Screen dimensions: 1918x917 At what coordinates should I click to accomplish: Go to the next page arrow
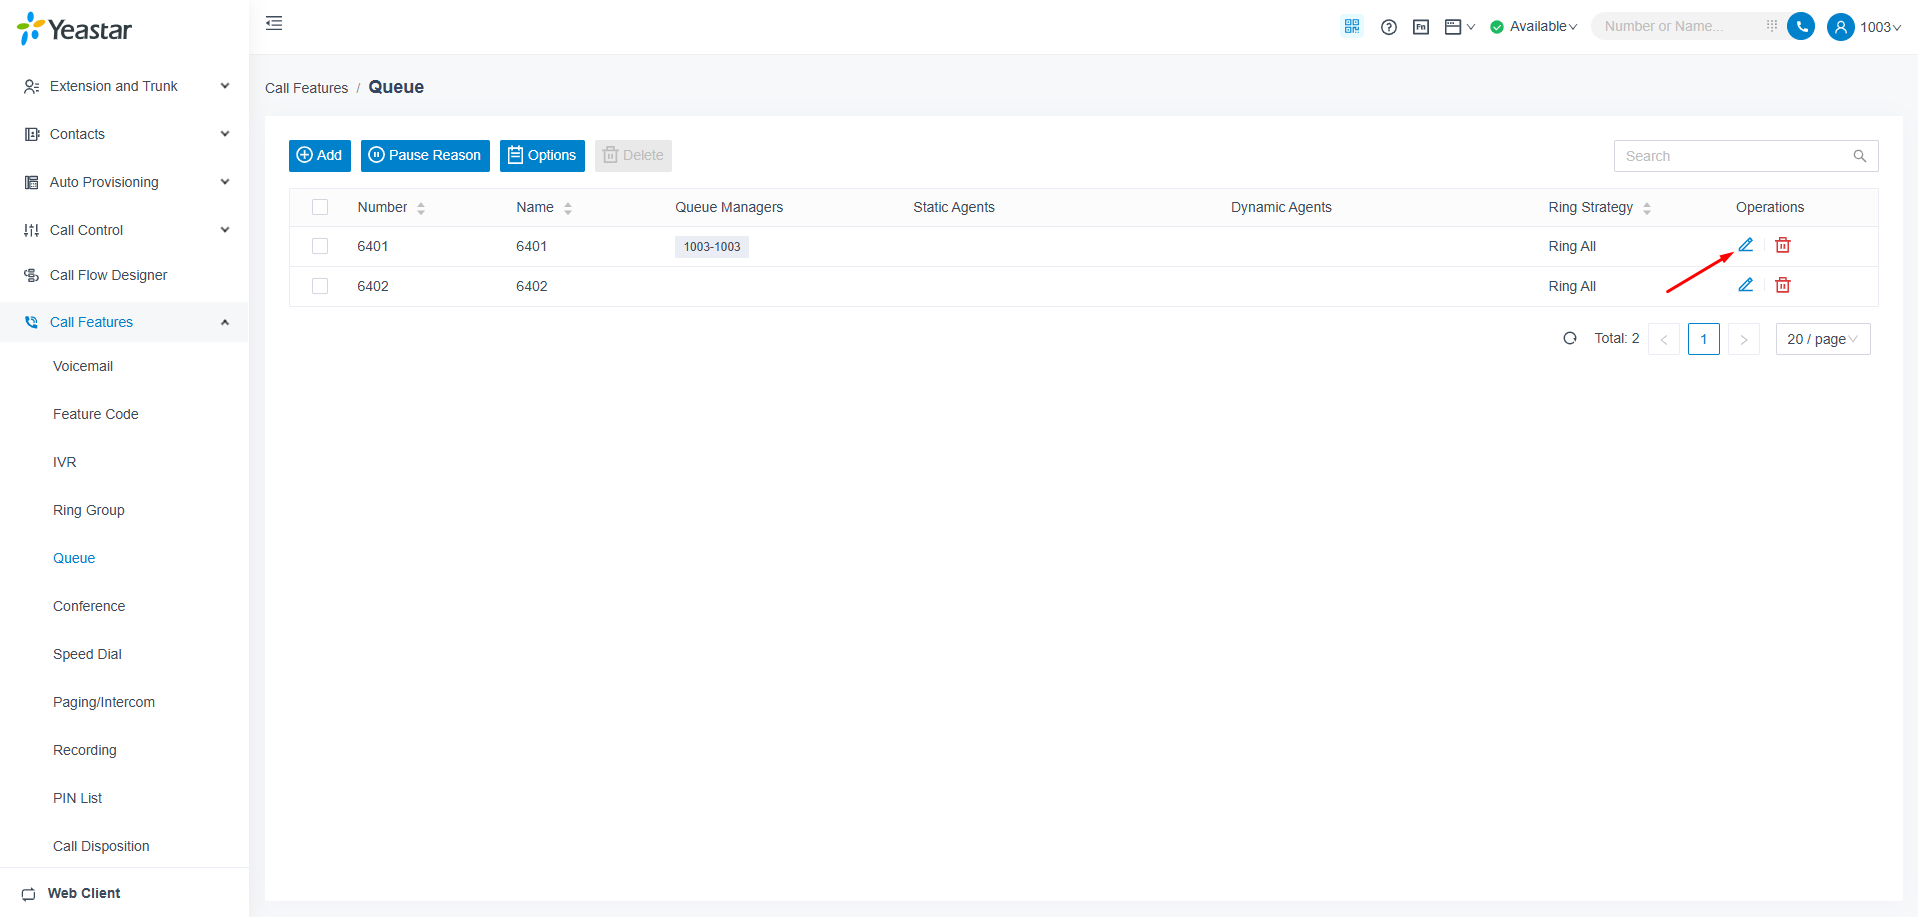tap(1744, 339)
